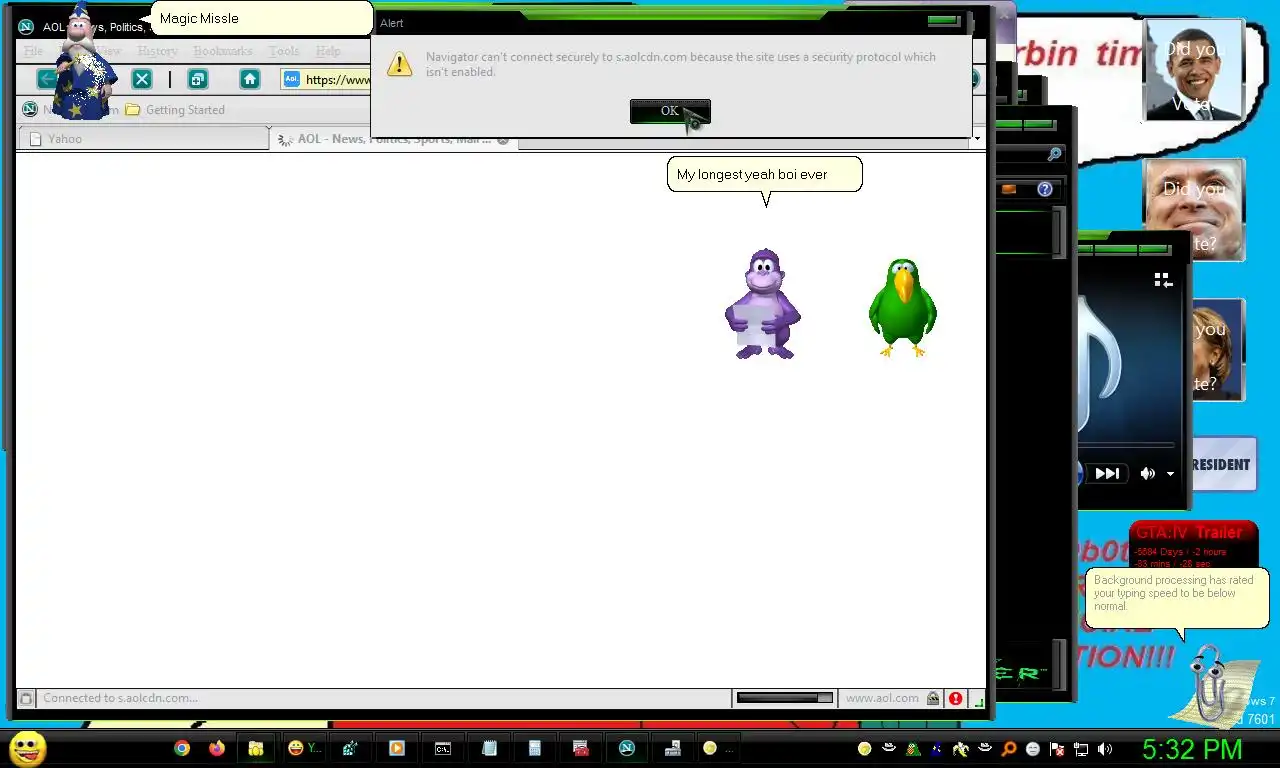Open the calculator taskbar button

tap(535, 748)
